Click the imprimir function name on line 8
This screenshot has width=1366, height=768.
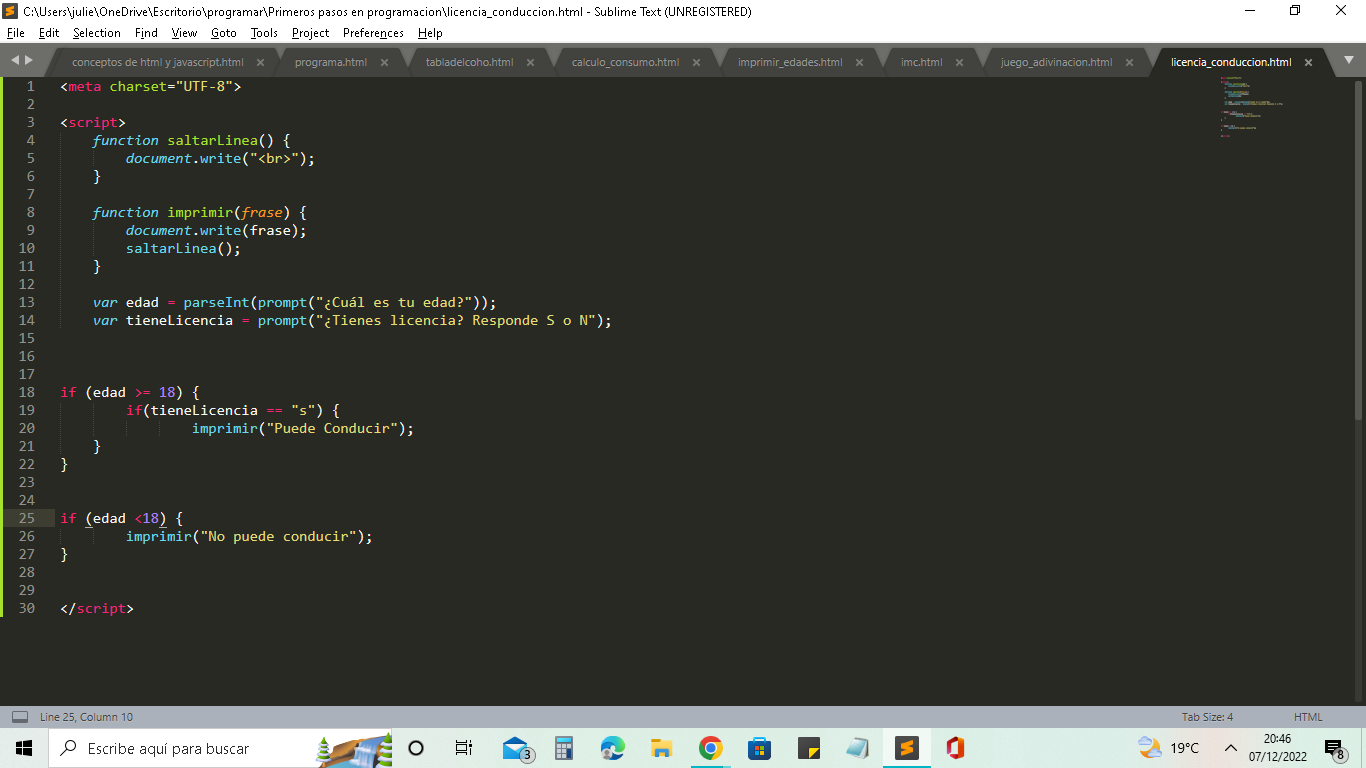point(200,212)
